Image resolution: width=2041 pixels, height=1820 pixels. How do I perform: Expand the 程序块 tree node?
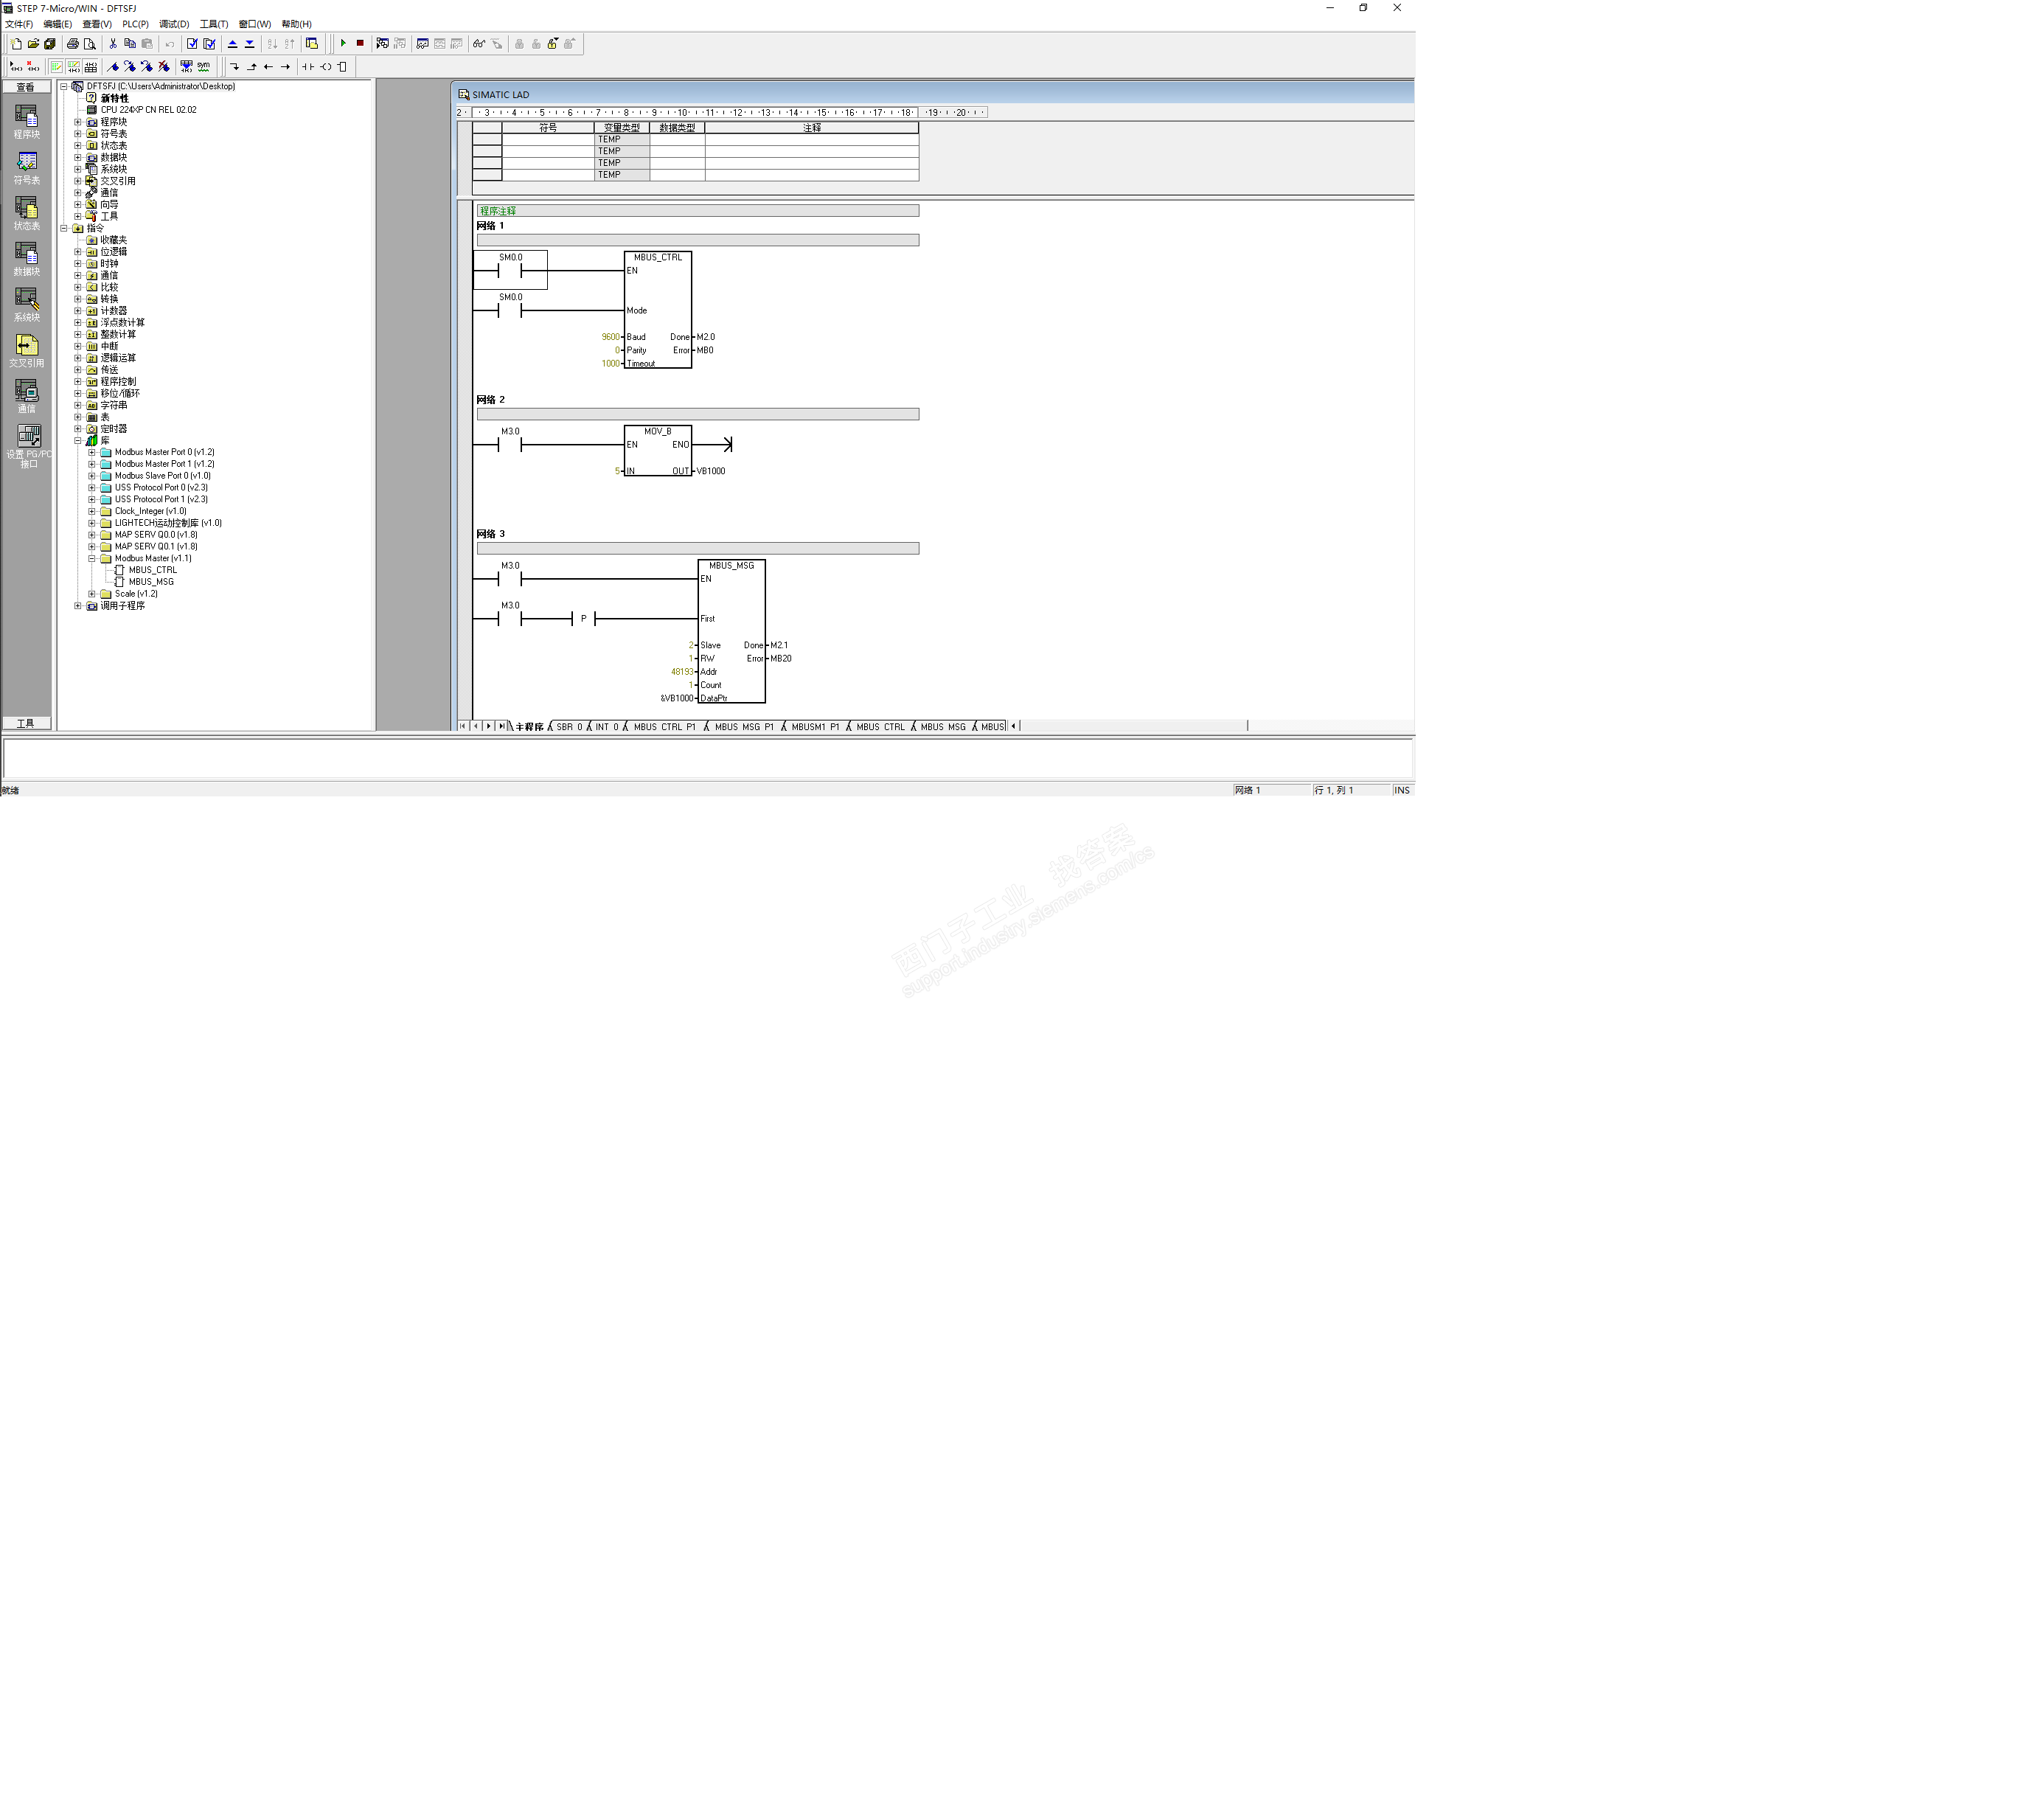pyautogui.click(x=78, y=122)
